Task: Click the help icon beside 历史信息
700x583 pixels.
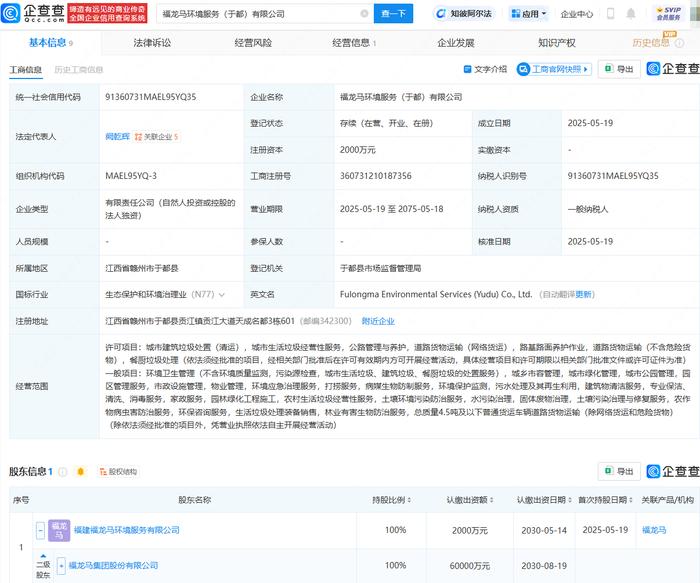Action: pyautogui.click(x=679, y=43)
